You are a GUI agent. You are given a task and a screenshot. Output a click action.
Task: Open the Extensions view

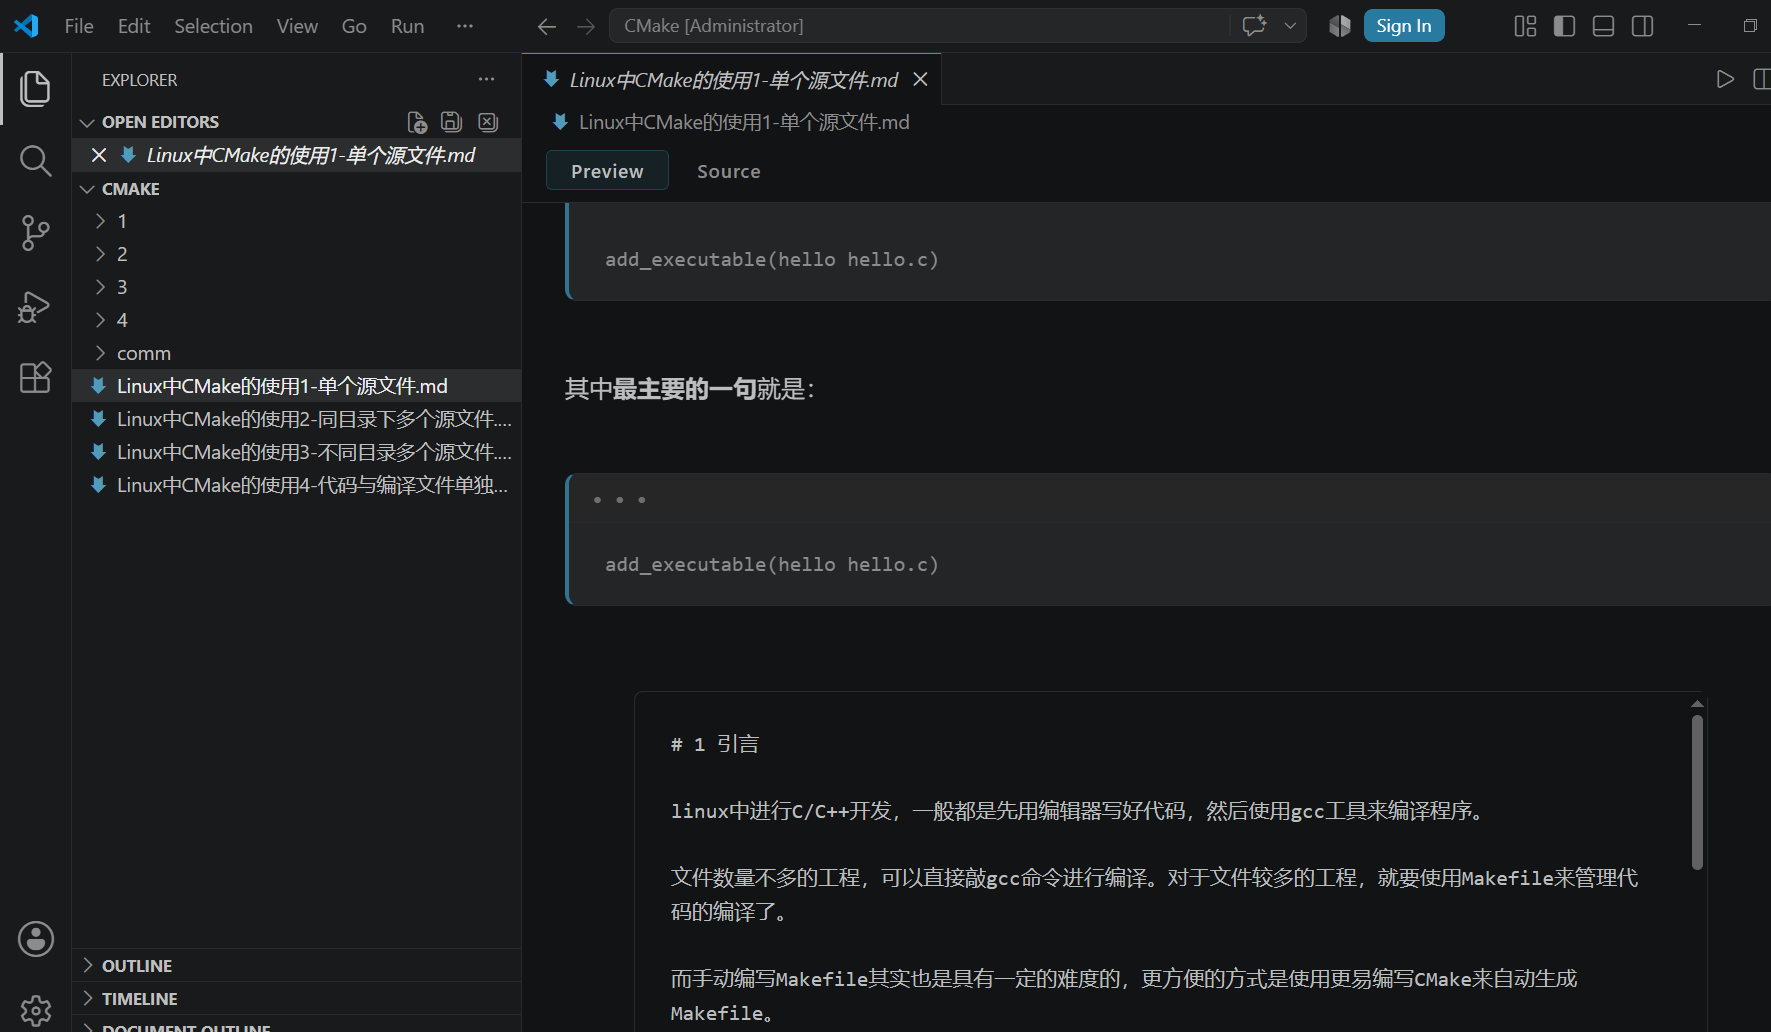[x=35, y=378]
